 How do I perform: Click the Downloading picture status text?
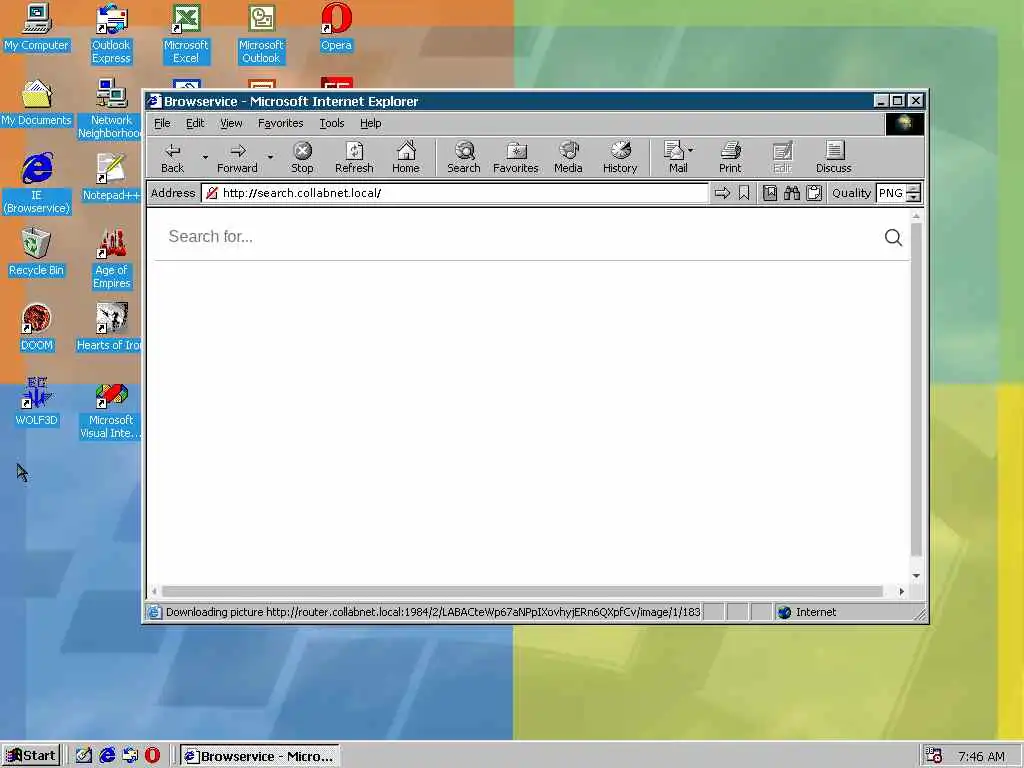pos(433,613)
